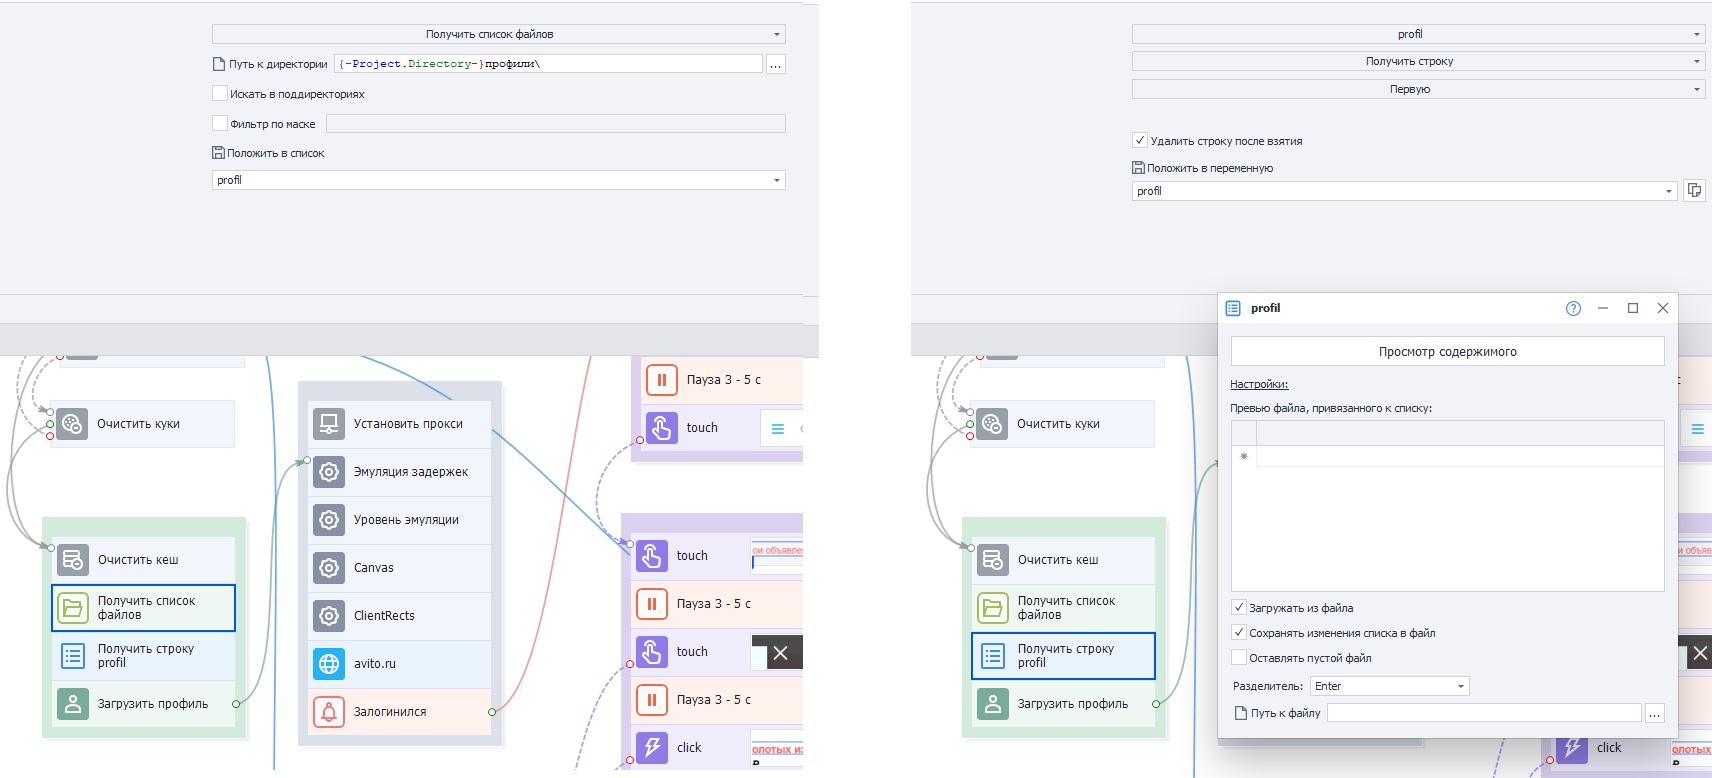This screenshot has width=1712, height=778.
Task: Click the copy icon next to profil variable
Action: [x=1694, y=190]
